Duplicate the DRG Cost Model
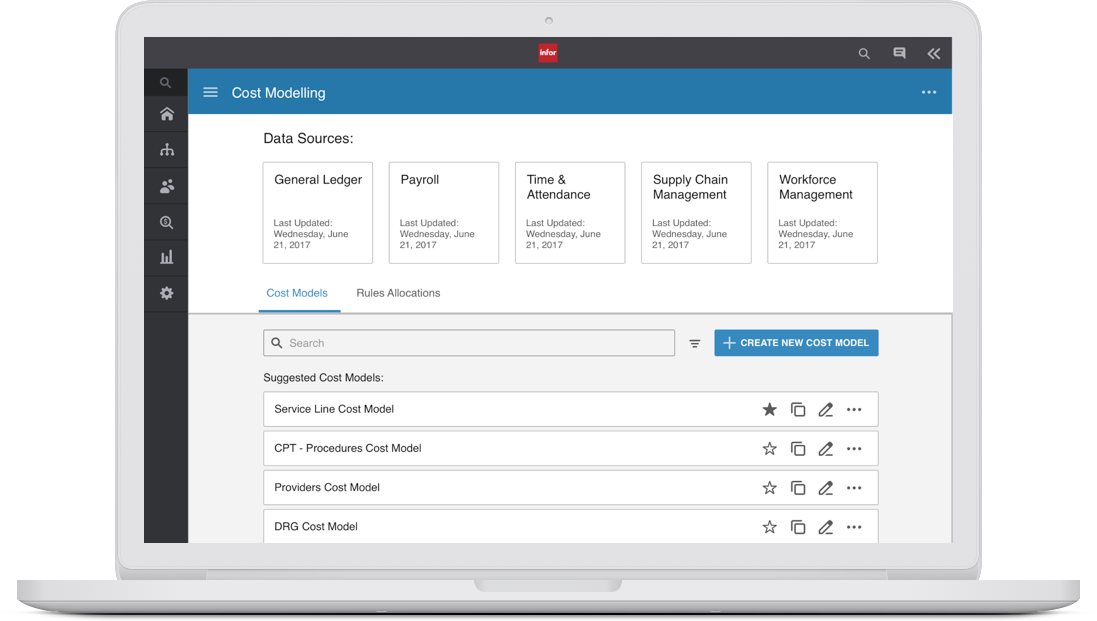Screen dimensions: 1097x621 pyautogui.click(x=798, y=527)
